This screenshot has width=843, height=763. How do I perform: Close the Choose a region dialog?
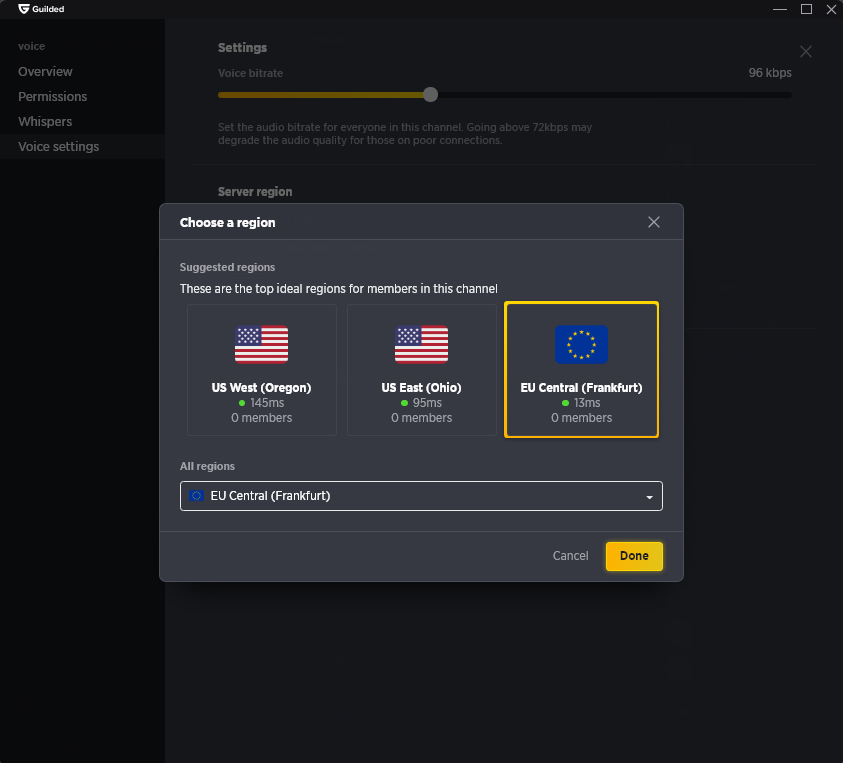[x=653, y=222]
